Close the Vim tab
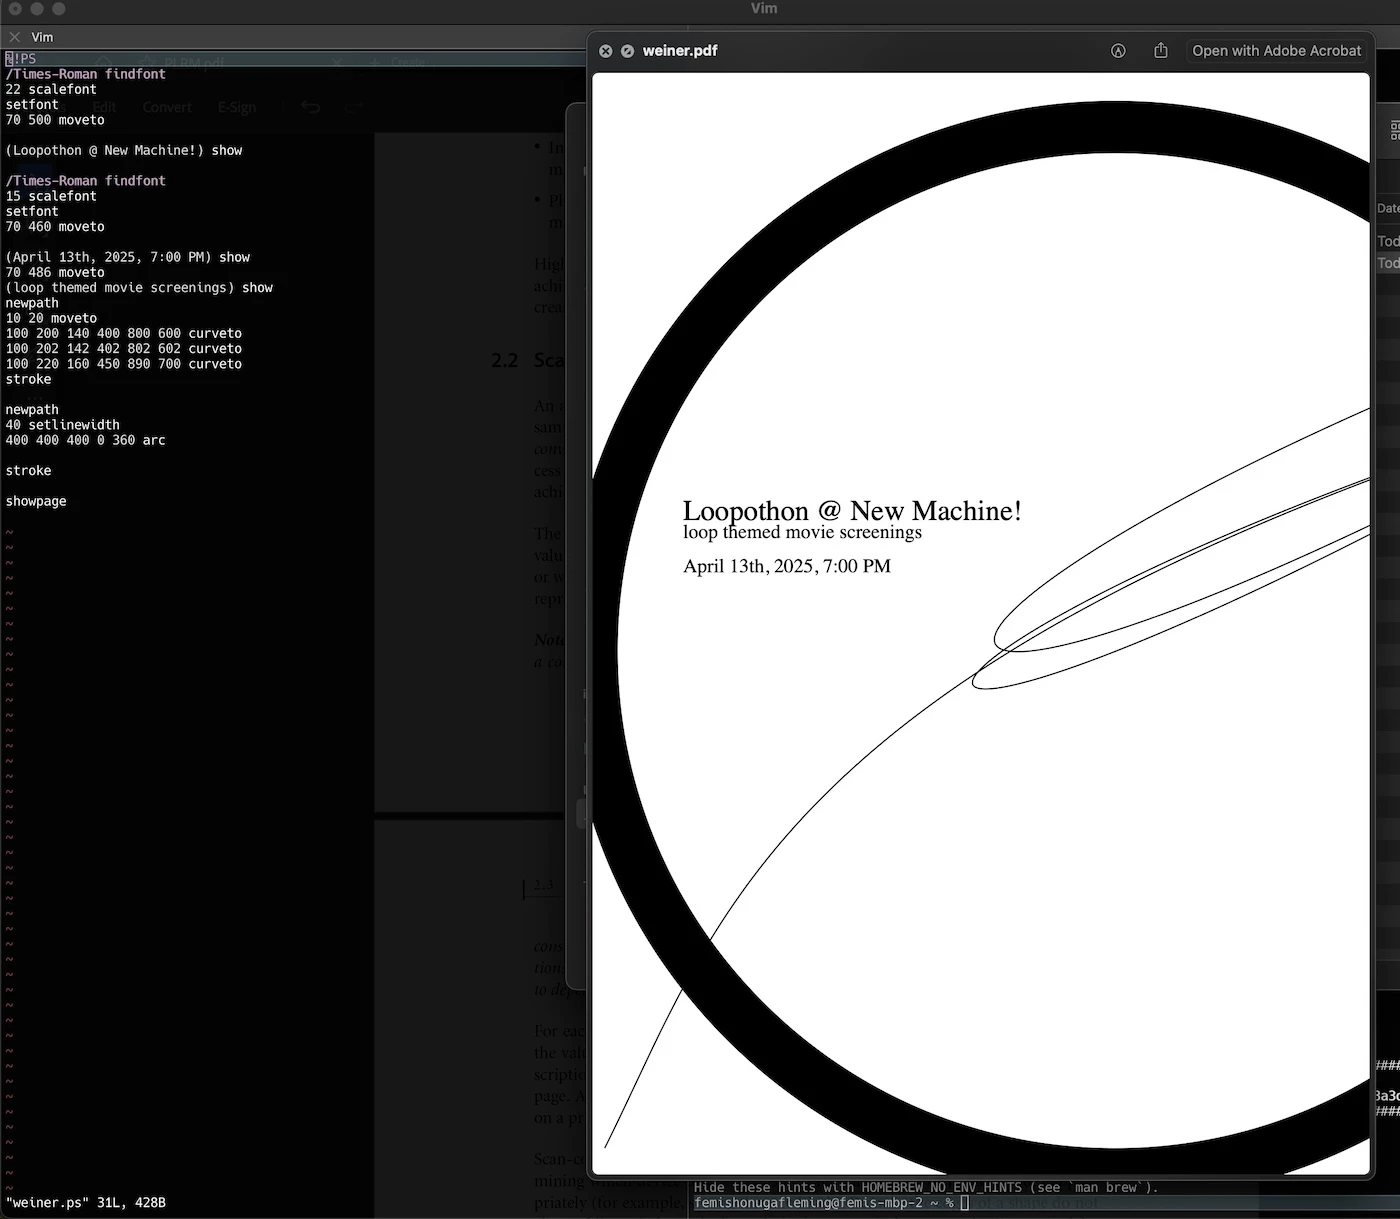Screen dimensions: 1400x1219 point(14,37)
